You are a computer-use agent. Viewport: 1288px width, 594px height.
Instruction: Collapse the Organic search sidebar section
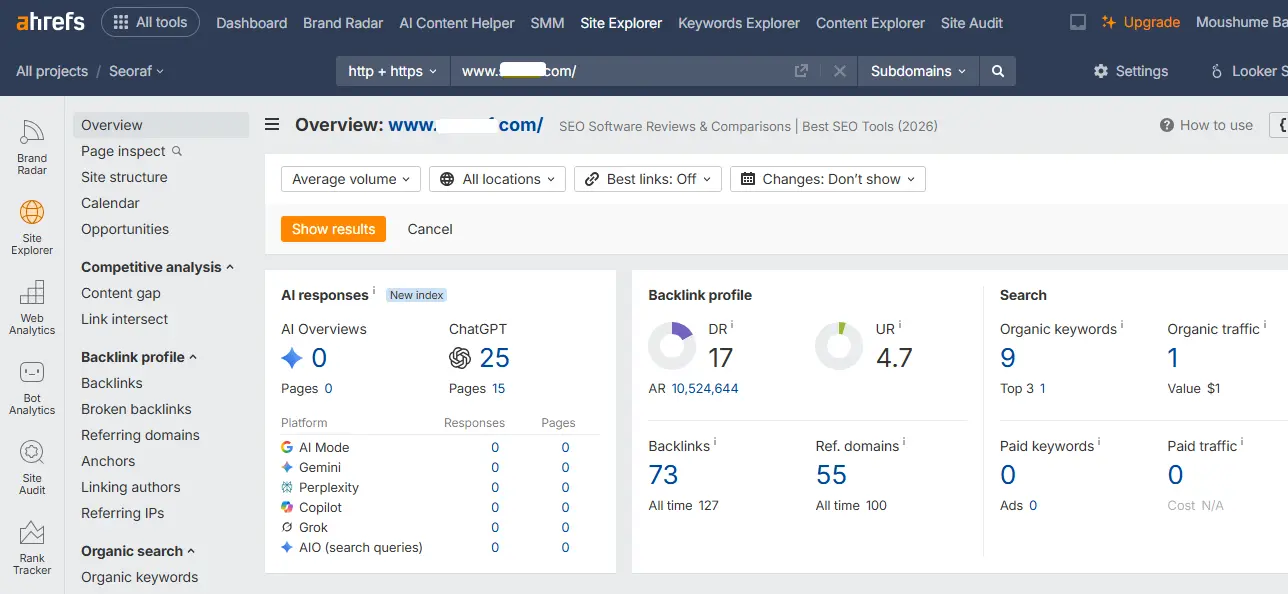tap(138, 551)
